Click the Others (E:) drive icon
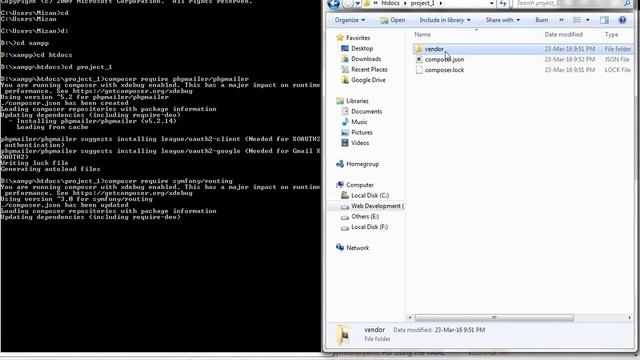The image size is (640, 360). click(345, 217)
